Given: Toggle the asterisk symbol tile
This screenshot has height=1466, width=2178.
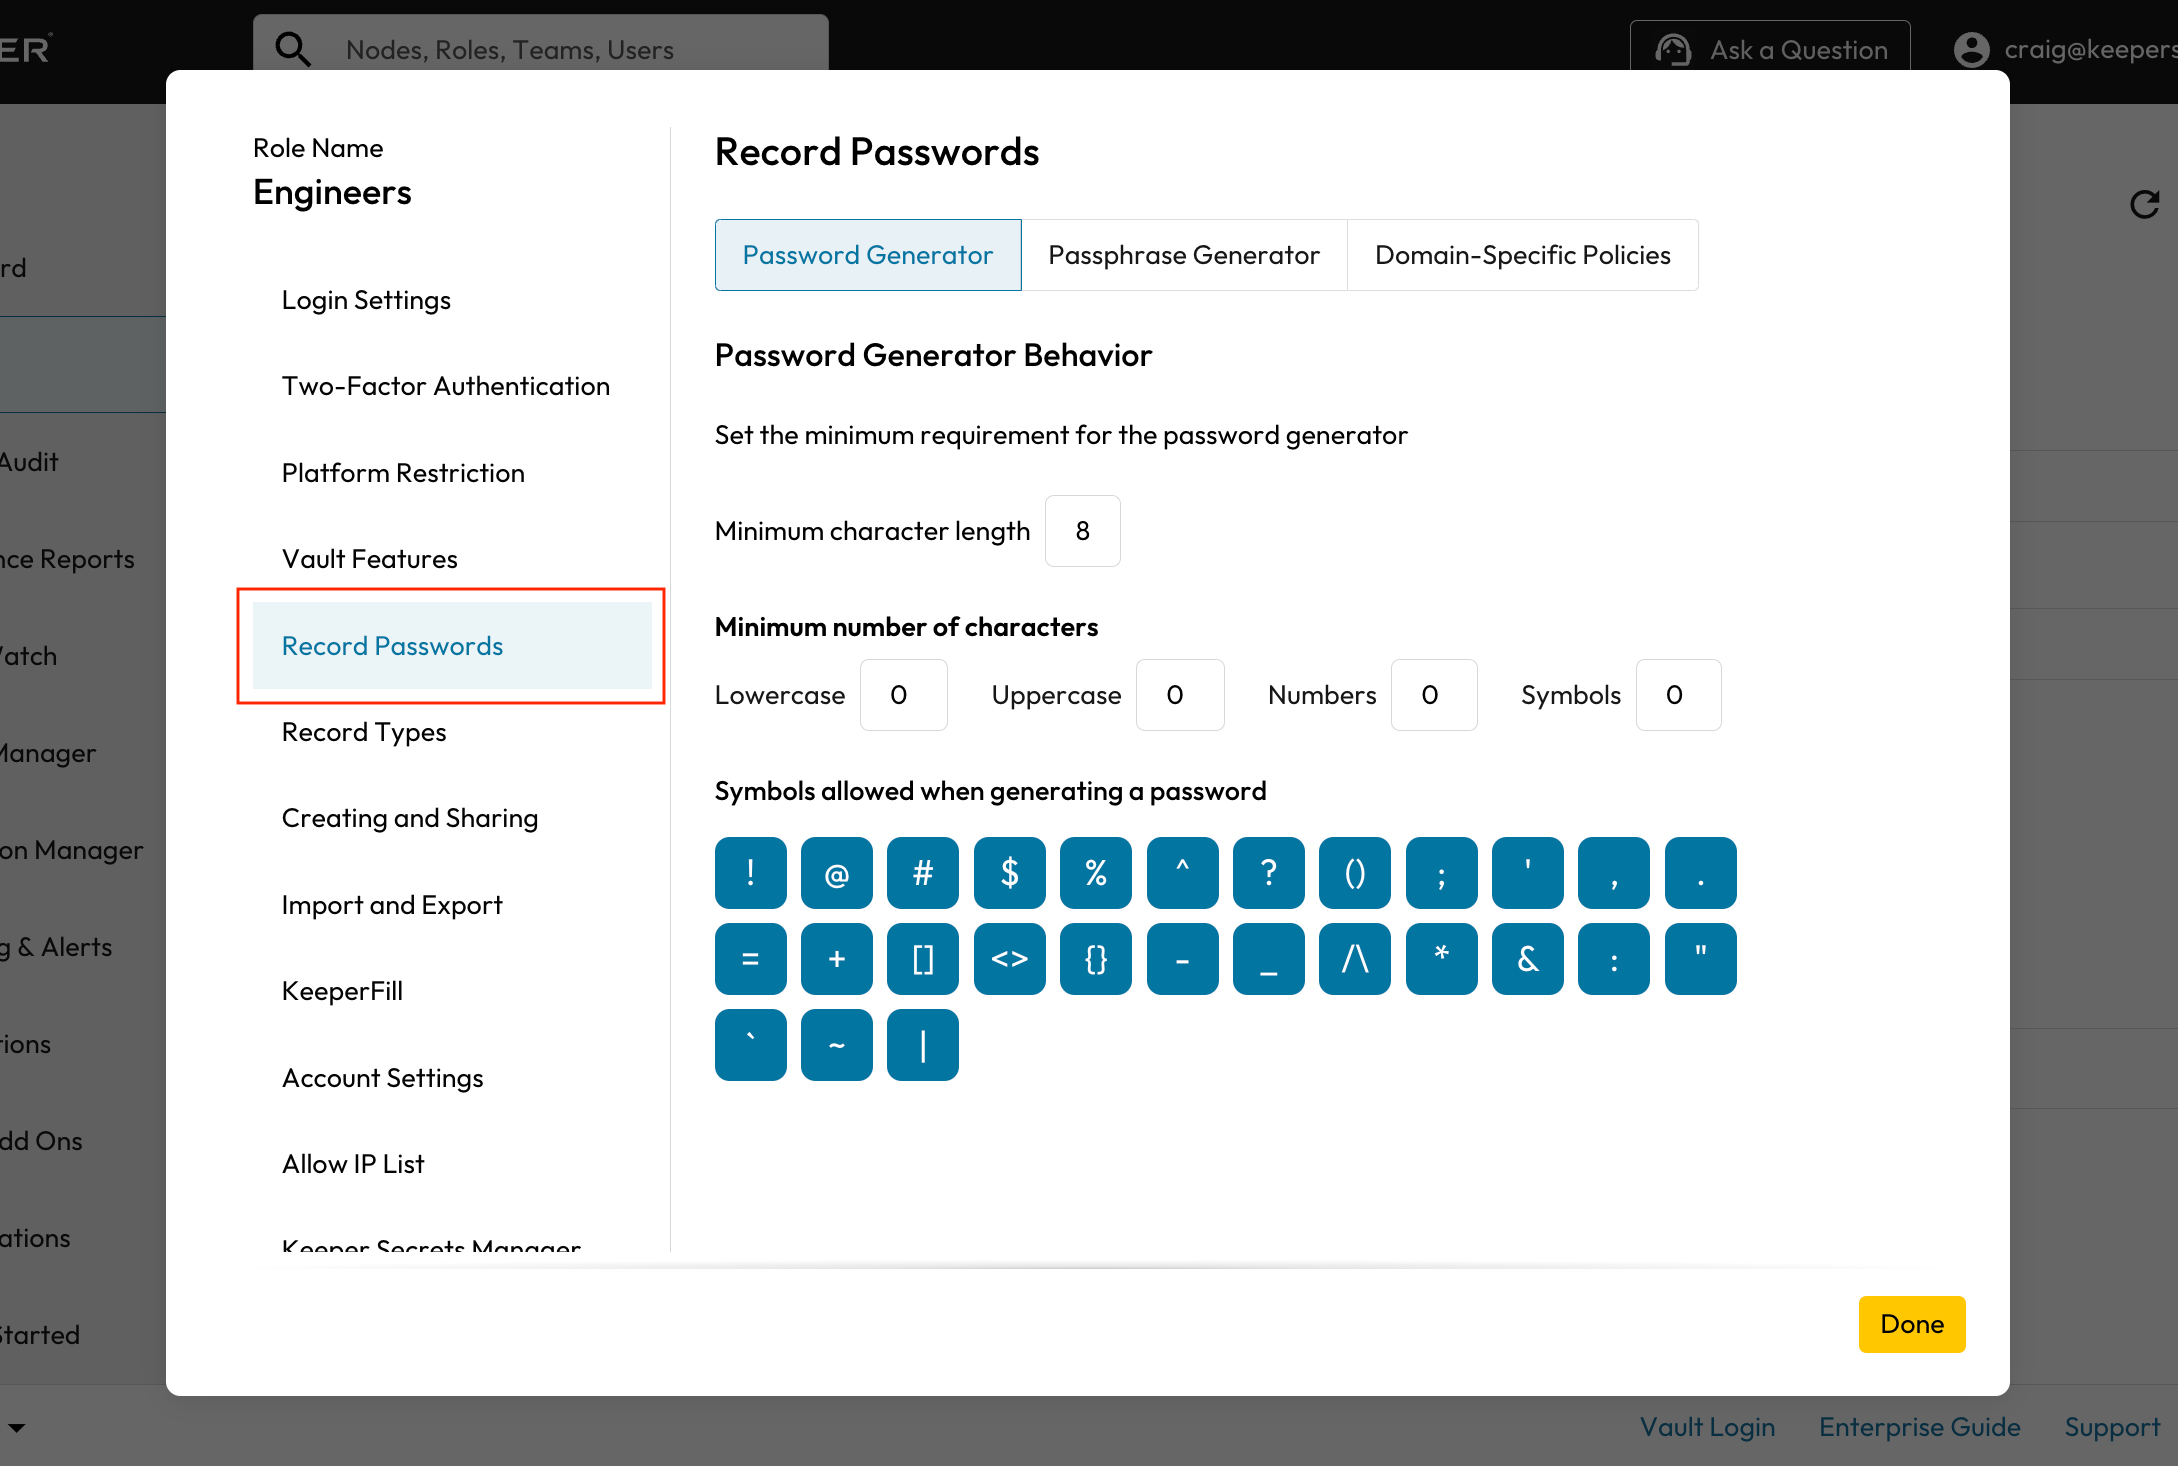Looking at the screenshot, I should pyautogui.click(x=1441, y=959).
